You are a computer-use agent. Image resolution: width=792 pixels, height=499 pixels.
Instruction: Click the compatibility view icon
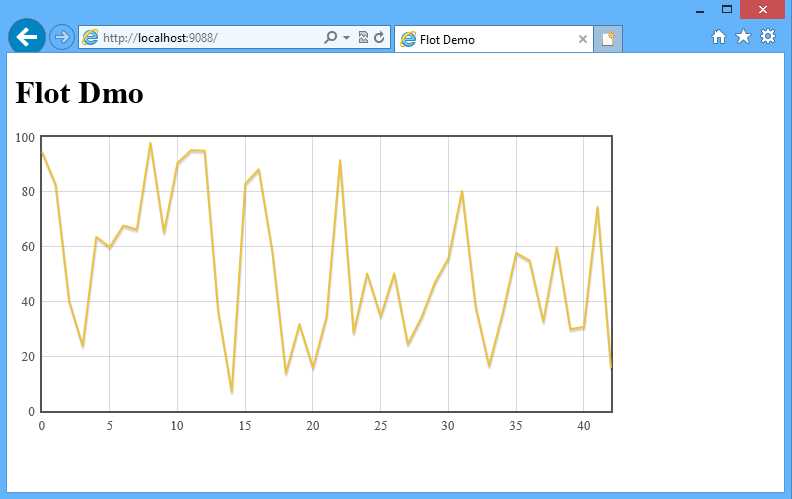pyautogui.click(x=363, y=37)
